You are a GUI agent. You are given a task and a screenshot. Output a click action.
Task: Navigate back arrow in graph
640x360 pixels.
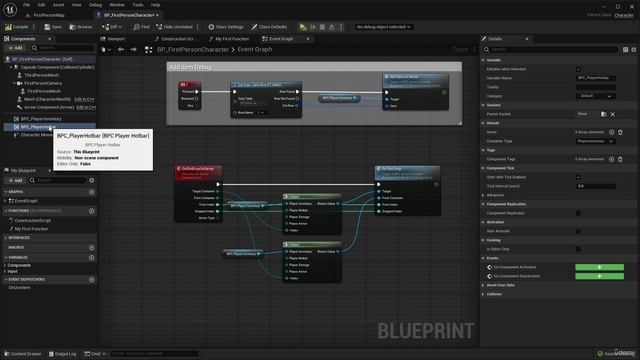click(121, 49)
